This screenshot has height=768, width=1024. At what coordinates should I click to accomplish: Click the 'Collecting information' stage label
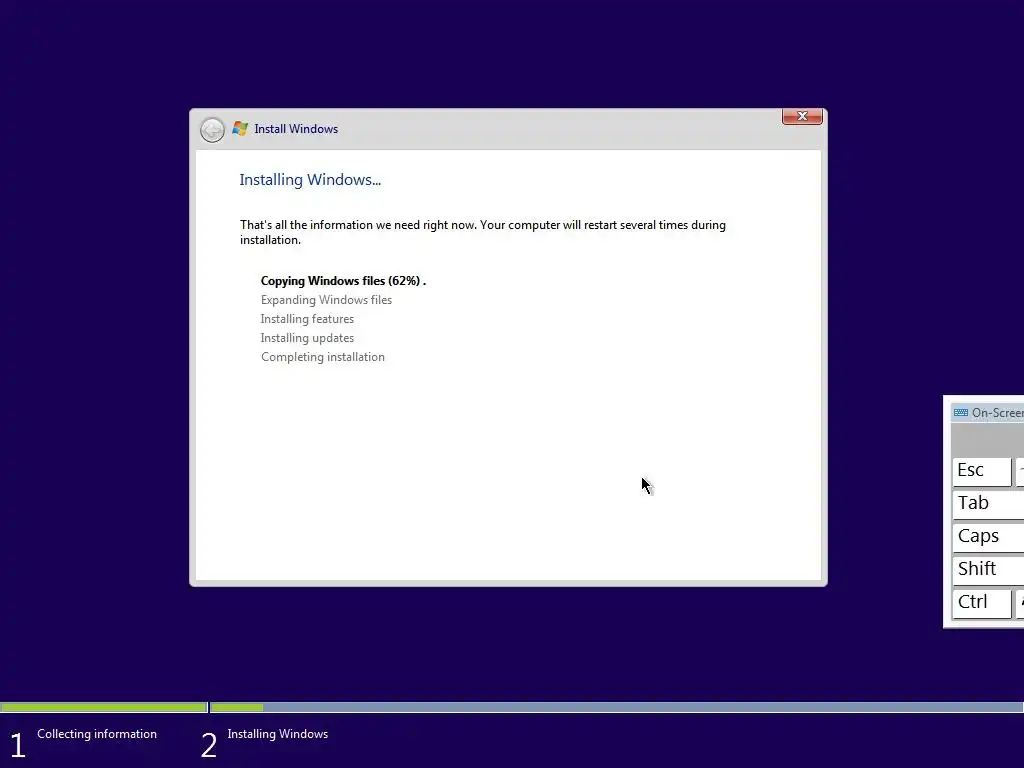97,734
